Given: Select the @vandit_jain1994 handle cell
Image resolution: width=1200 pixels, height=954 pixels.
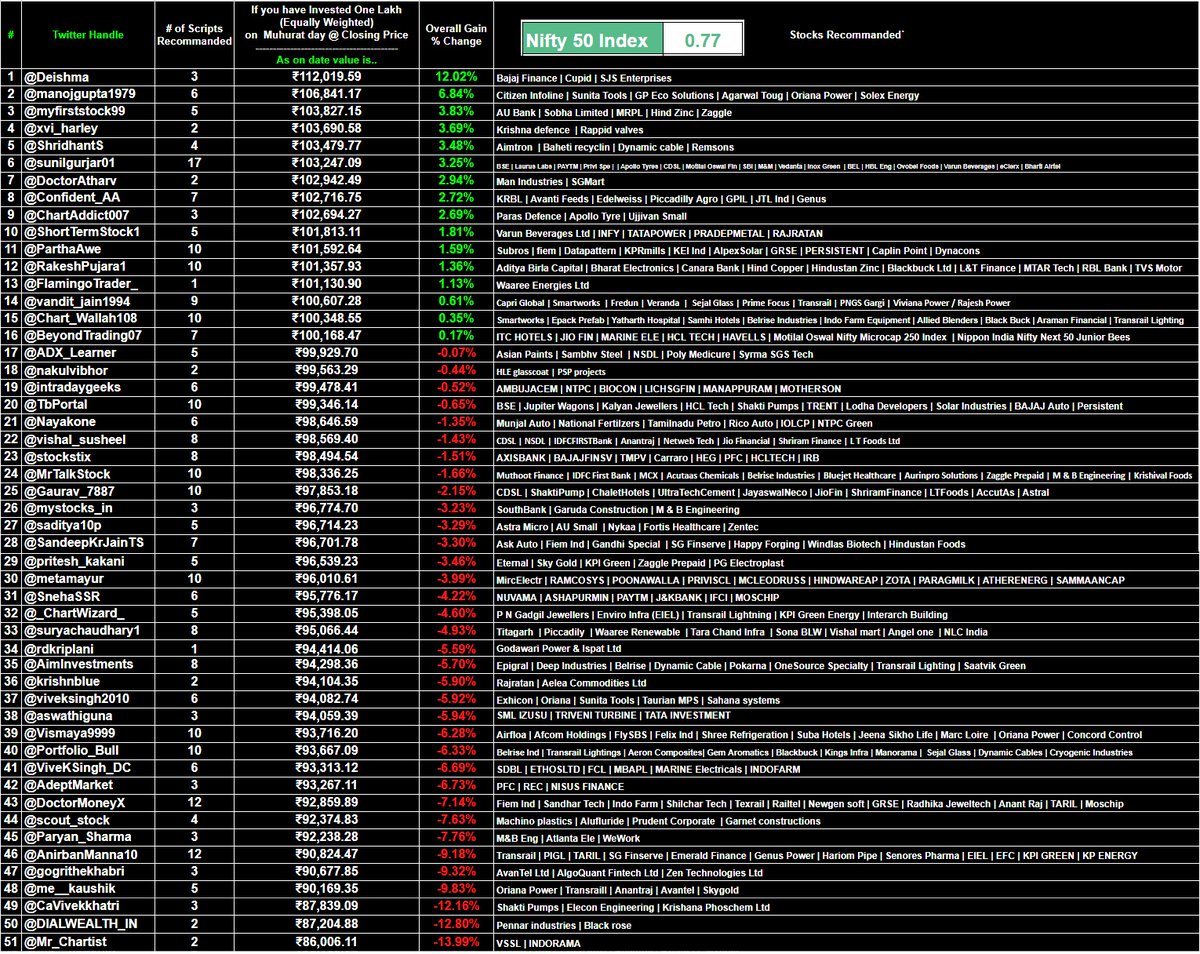Looking at the screenshot, I should tap(88, 302).
